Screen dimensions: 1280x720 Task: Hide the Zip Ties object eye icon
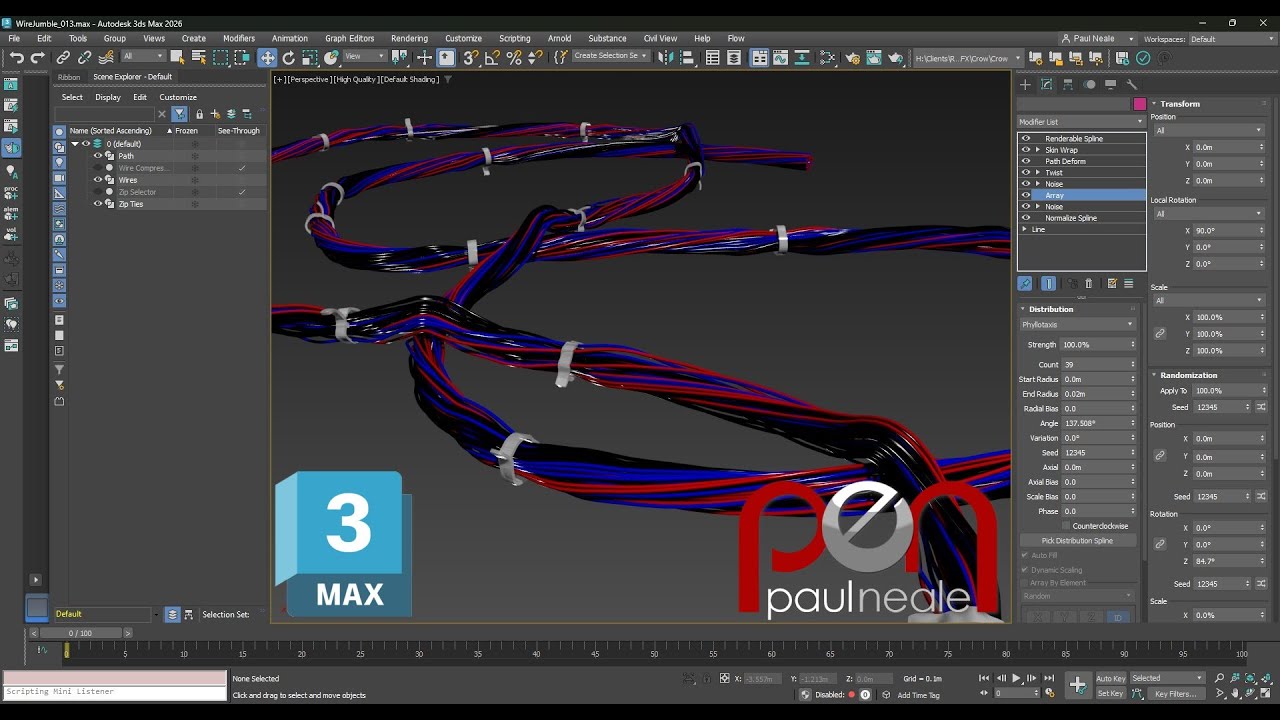[98, 204]
